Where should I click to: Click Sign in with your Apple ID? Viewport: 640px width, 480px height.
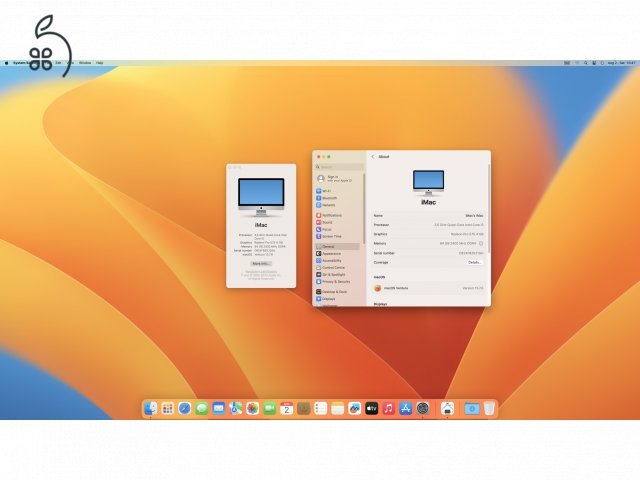coord(337,178)
